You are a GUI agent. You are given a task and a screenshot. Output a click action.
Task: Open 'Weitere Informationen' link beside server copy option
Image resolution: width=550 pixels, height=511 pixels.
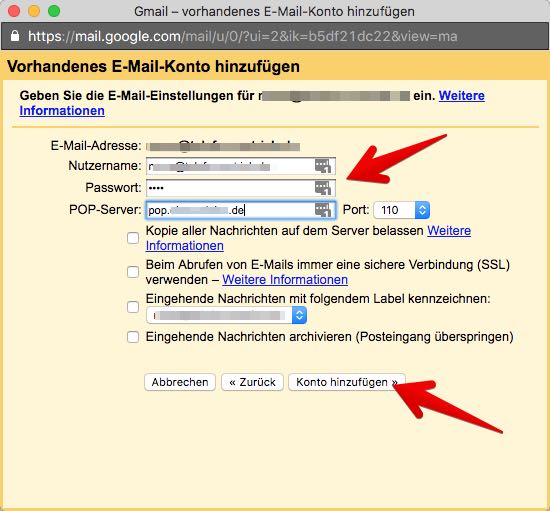pyautogui.click(x=449, y=230)
